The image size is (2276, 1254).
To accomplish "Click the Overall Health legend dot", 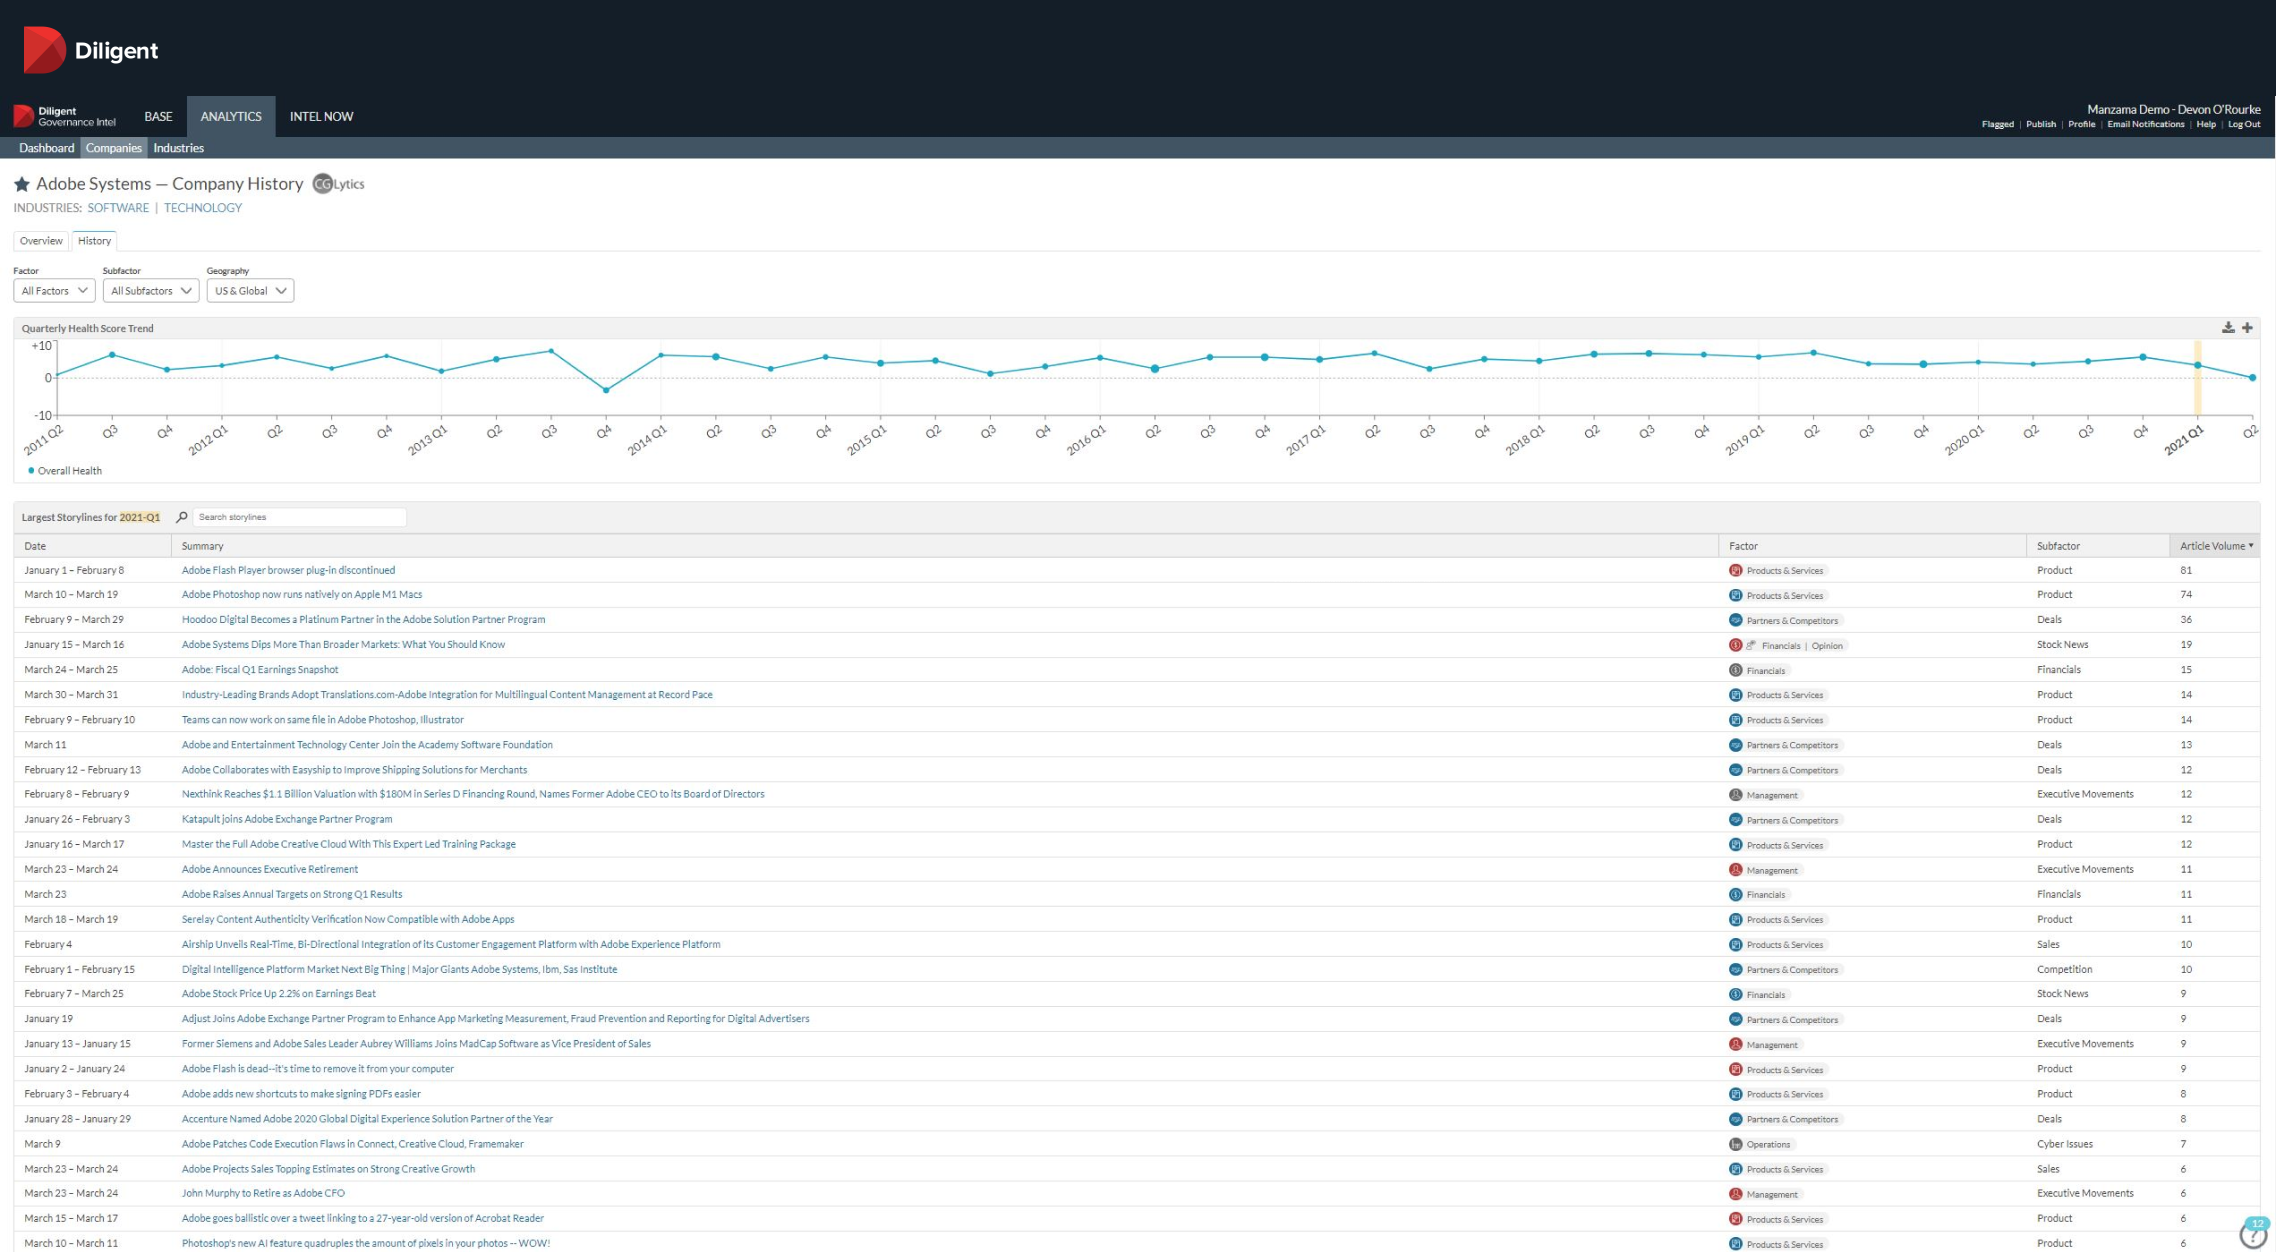I will (x=31, y=471).
